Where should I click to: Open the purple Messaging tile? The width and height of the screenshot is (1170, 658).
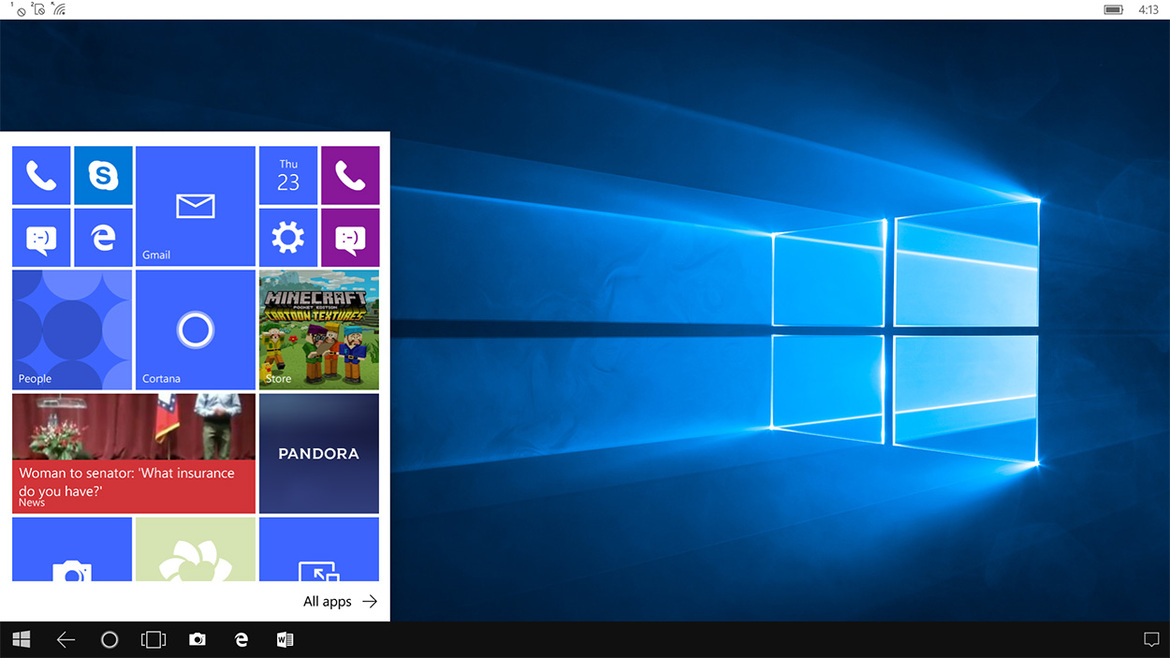pos(350,237)
